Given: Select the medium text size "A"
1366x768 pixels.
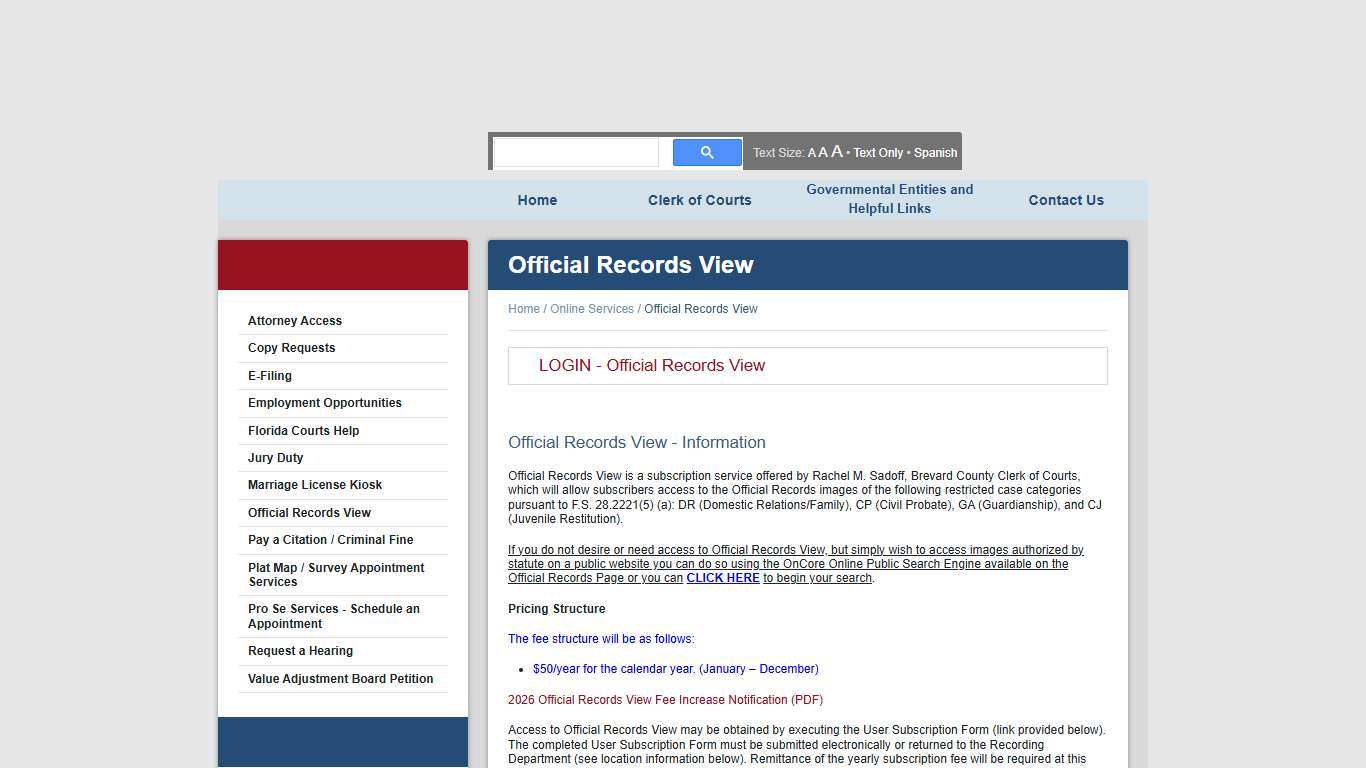Looking at the screenshot, I should (823, 152).
